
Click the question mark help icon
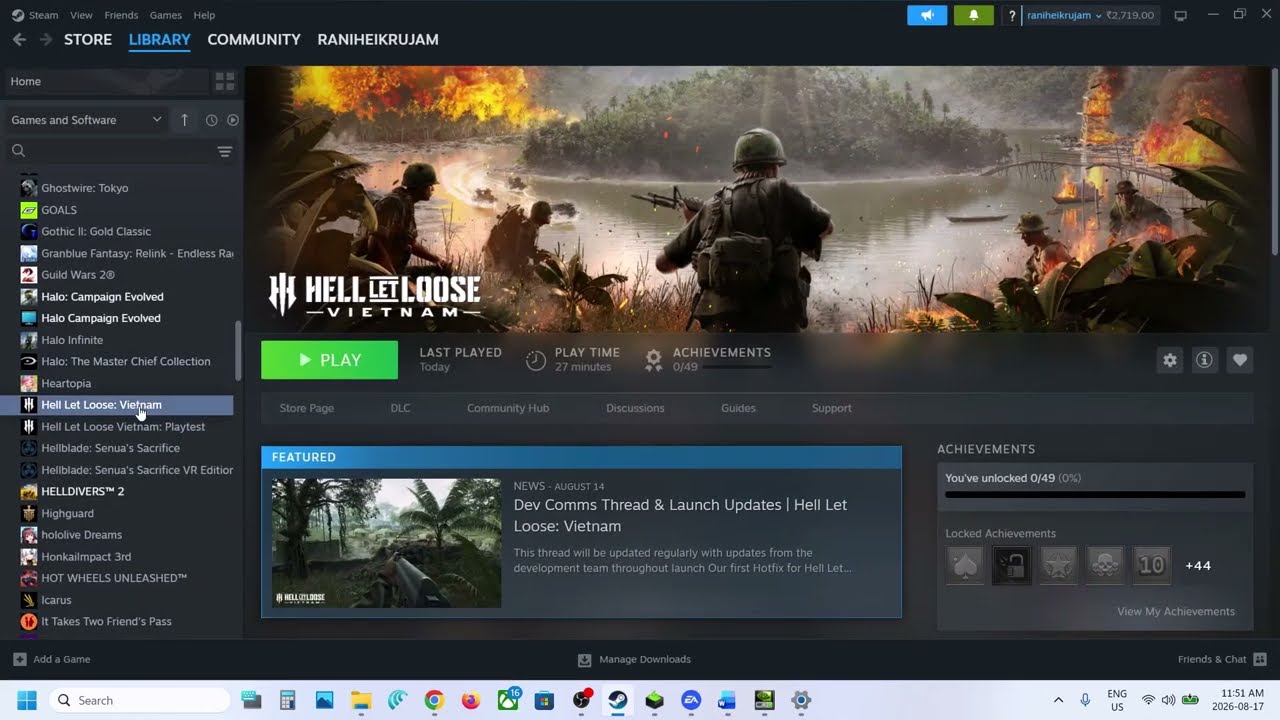click(x=1012, y=15)
